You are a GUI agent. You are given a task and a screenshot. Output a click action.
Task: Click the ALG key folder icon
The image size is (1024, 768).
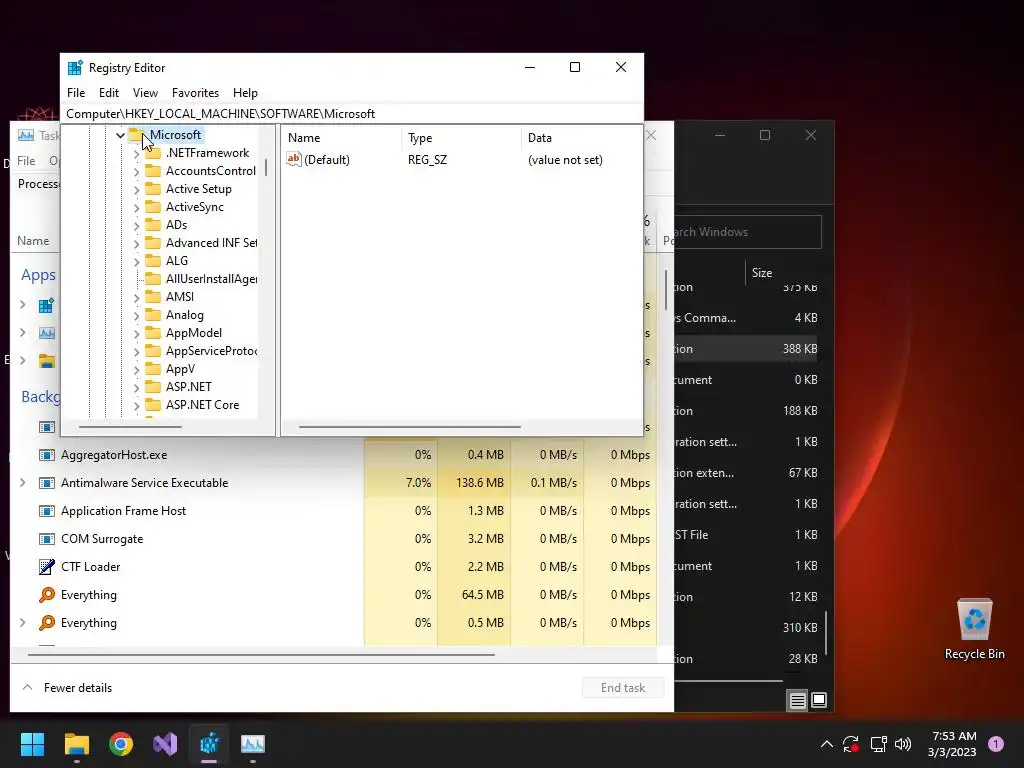(153, 261)
